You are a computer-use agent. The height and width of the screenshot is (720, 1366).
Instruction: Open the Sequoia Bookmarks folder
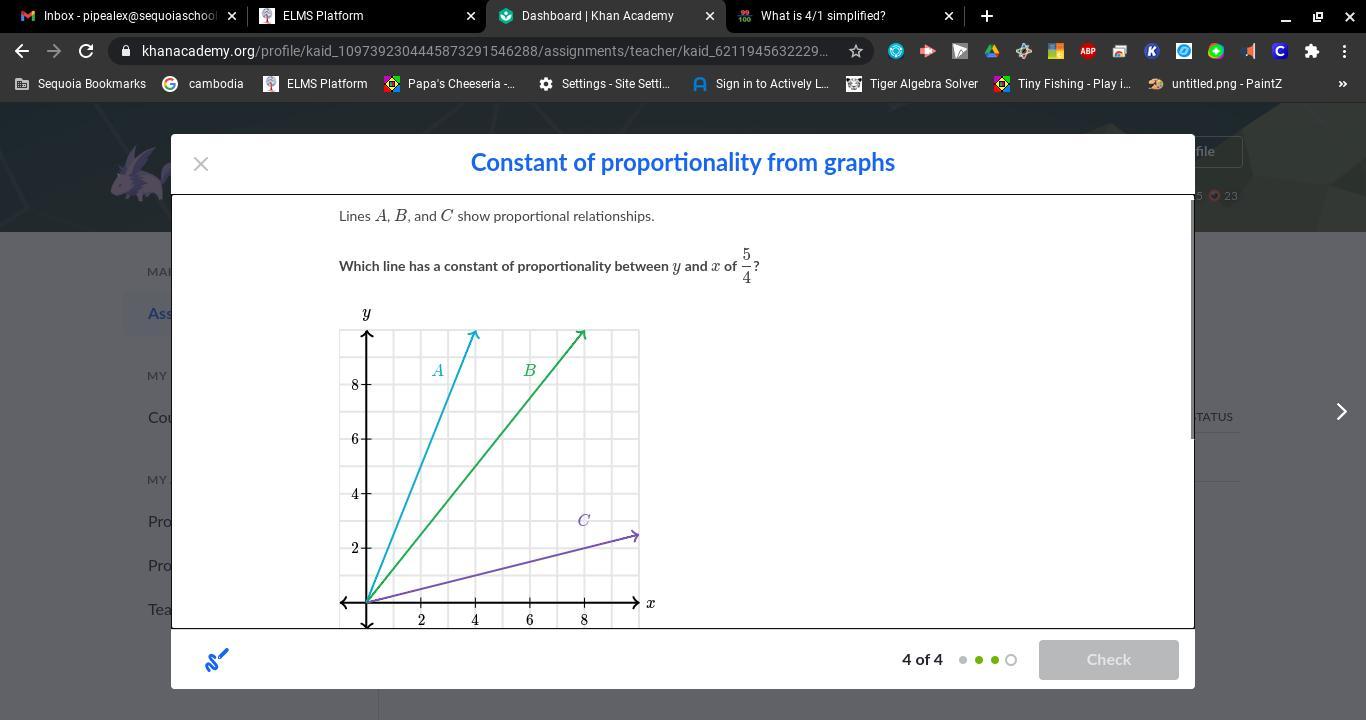point(81,84)
